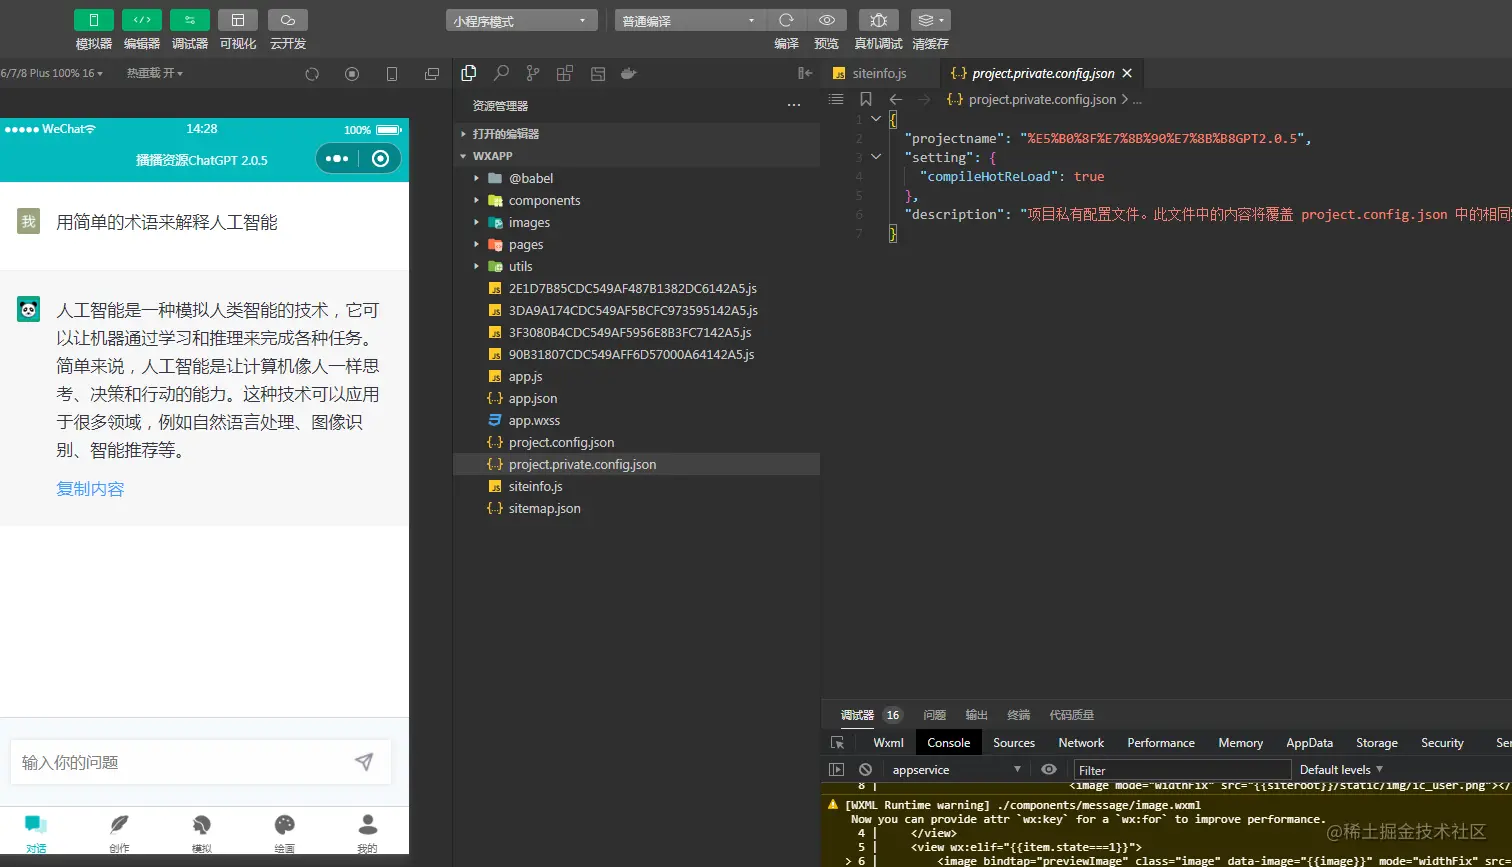Click the element inspect arrow icon beside Wxml
Image resolution: width=1512 pixels, height=867 pixels.
pyautogui.click(x=838, y=743)
